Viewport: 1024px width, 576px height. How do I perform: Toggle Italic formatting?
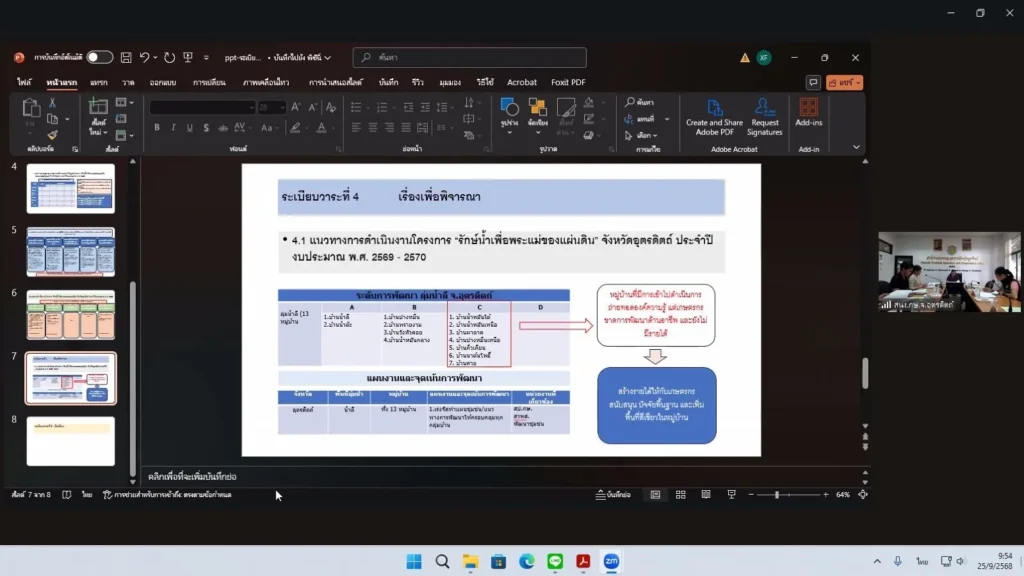(173, 128)
